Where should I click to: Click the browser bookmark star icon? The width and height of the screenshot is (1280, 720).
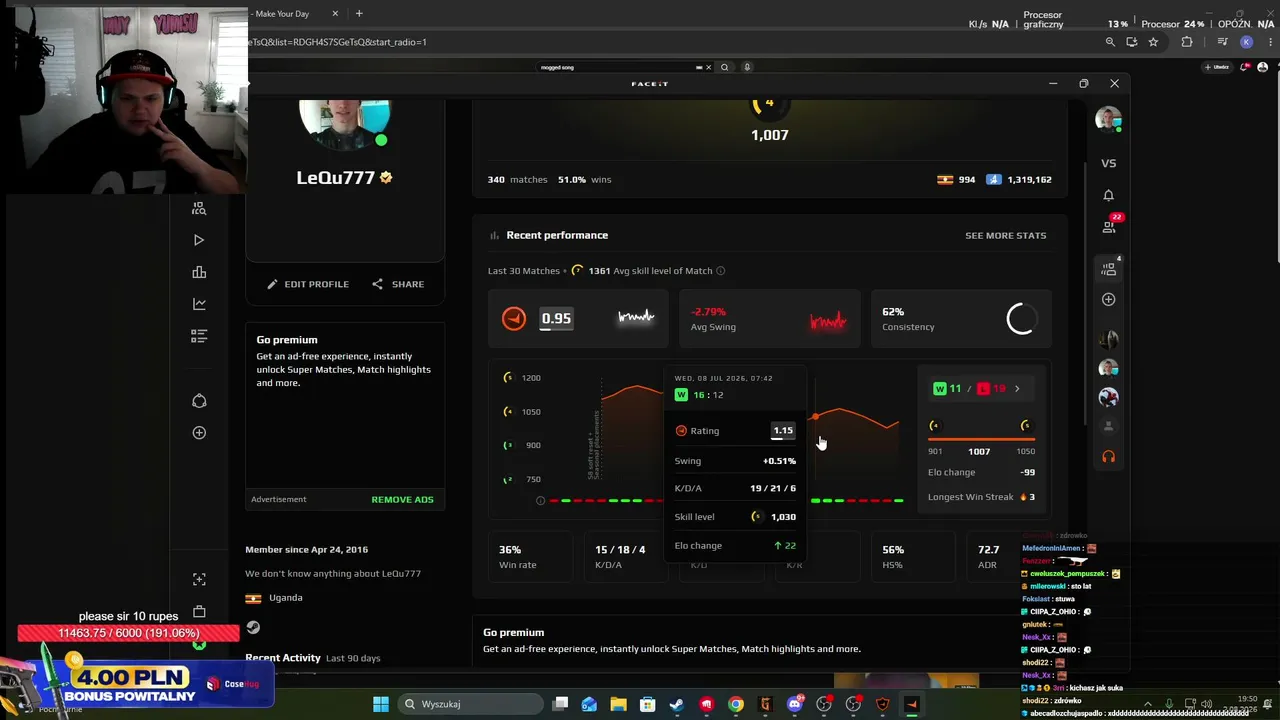1153,42
